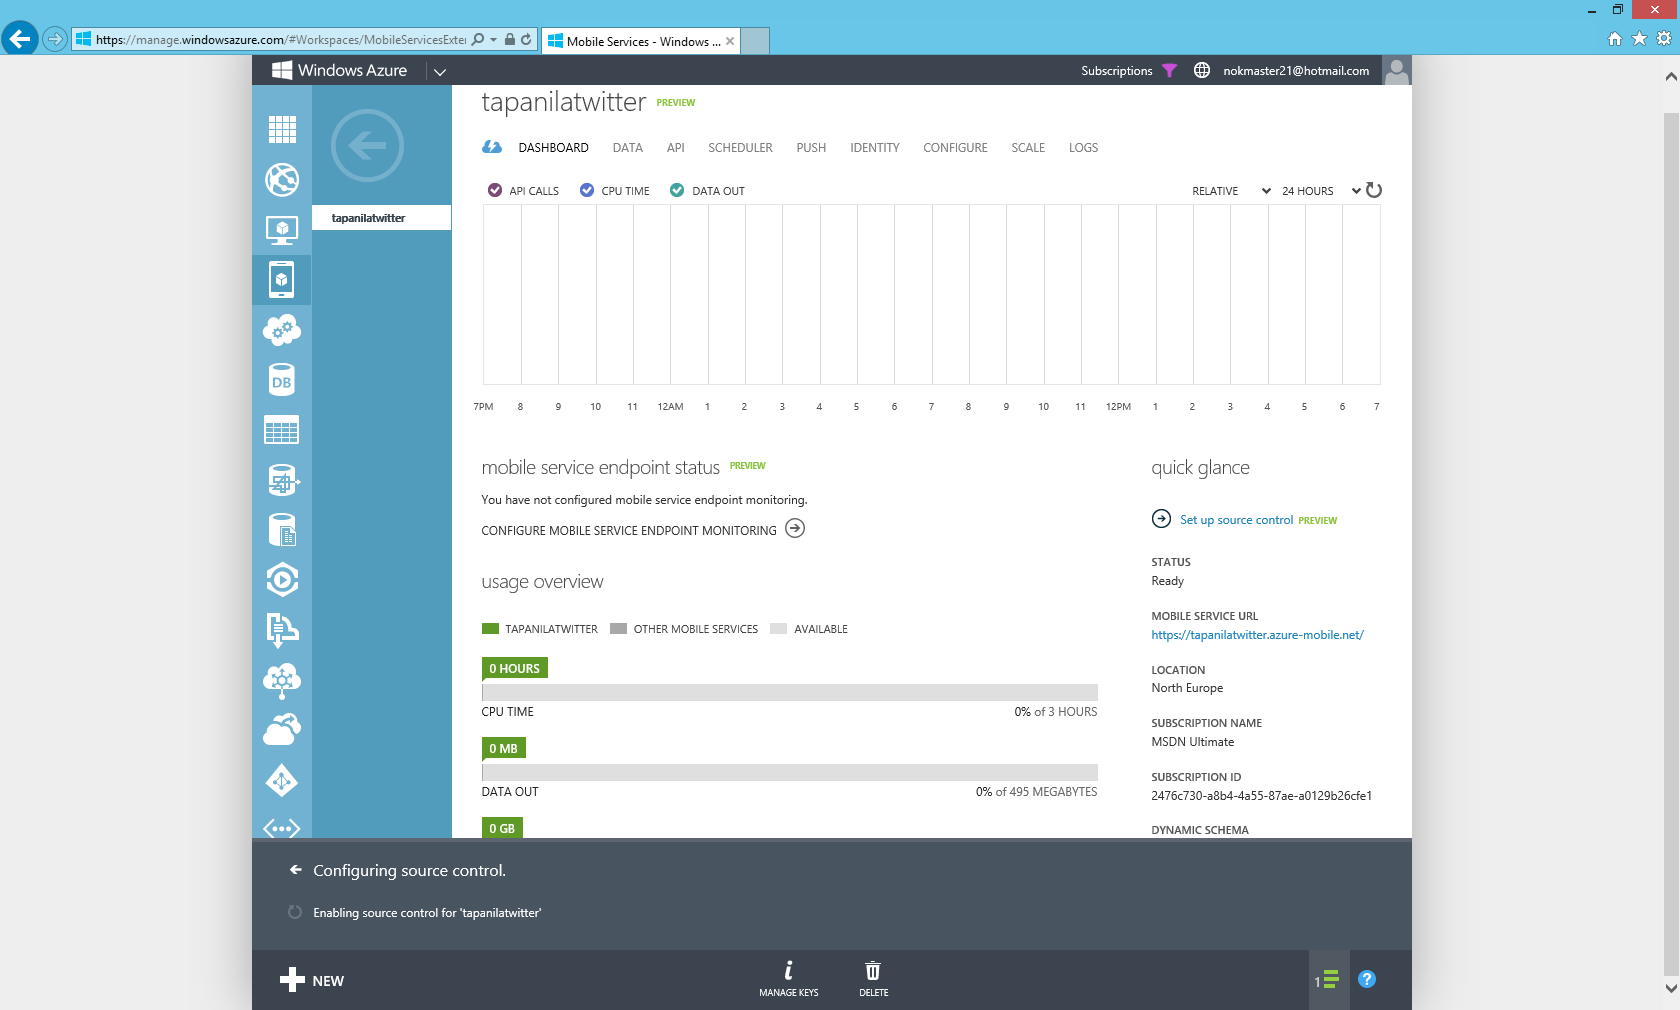Image resolution: width=1680 pixels, height=1010 pixels.
Task: Click Delete trash icon
Action: coord(873,979)
